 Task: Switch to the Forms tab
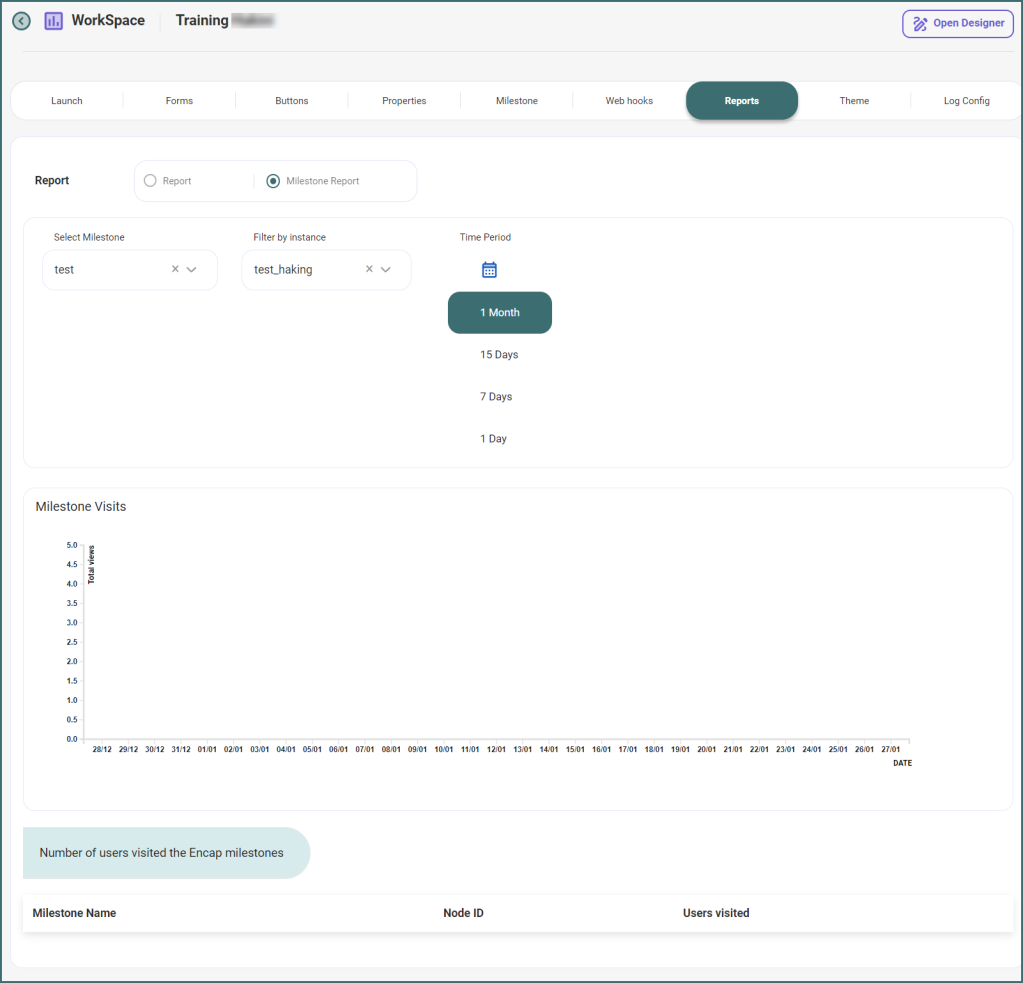pos(179,101)
